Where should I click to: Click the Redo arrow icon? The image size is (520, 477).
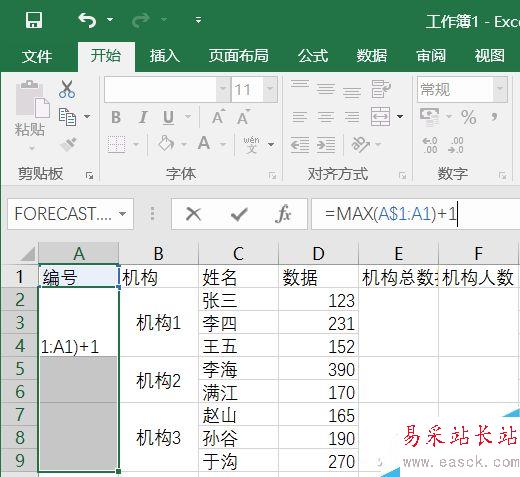click(x=141, y=20)
